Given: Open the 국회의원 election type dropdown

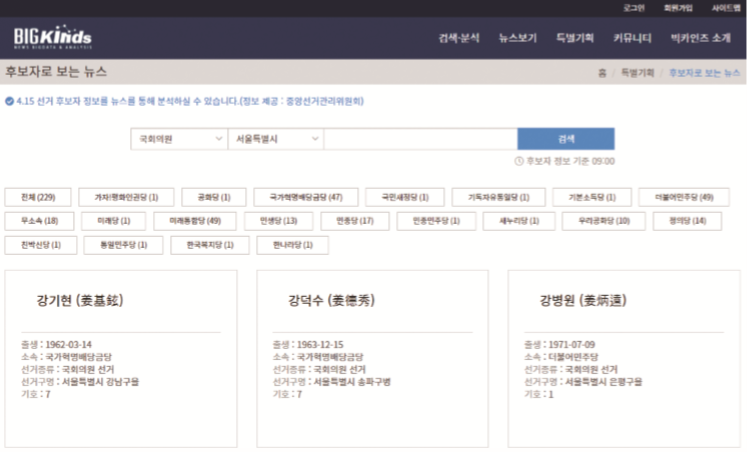Looking at the screenshot, I should tap(179, 139).
